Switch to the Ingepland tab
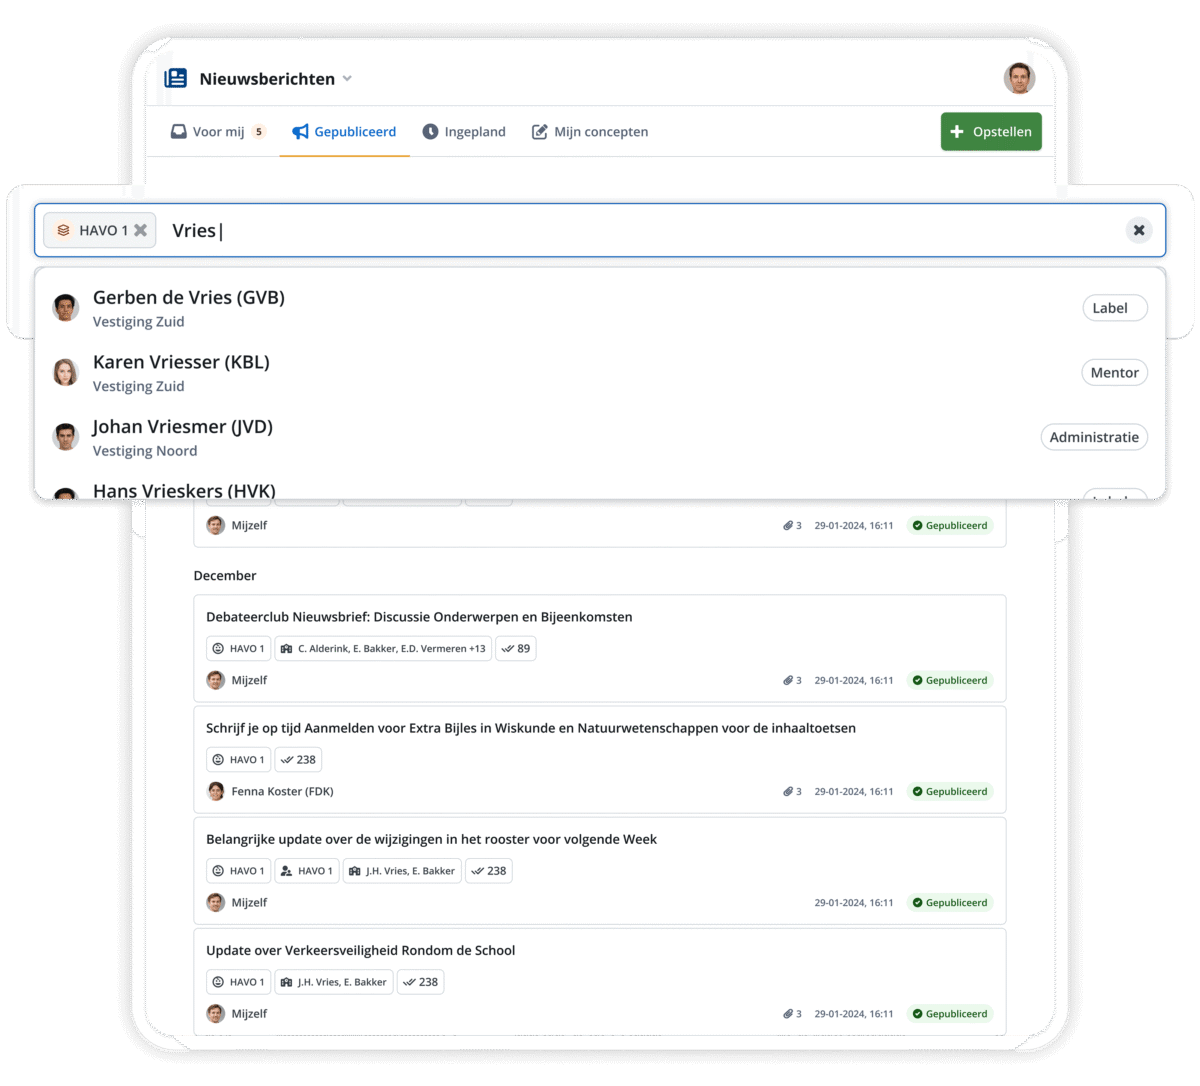Image resolution: width=1200 pixels, height=1086 pixels. (464, 132)
